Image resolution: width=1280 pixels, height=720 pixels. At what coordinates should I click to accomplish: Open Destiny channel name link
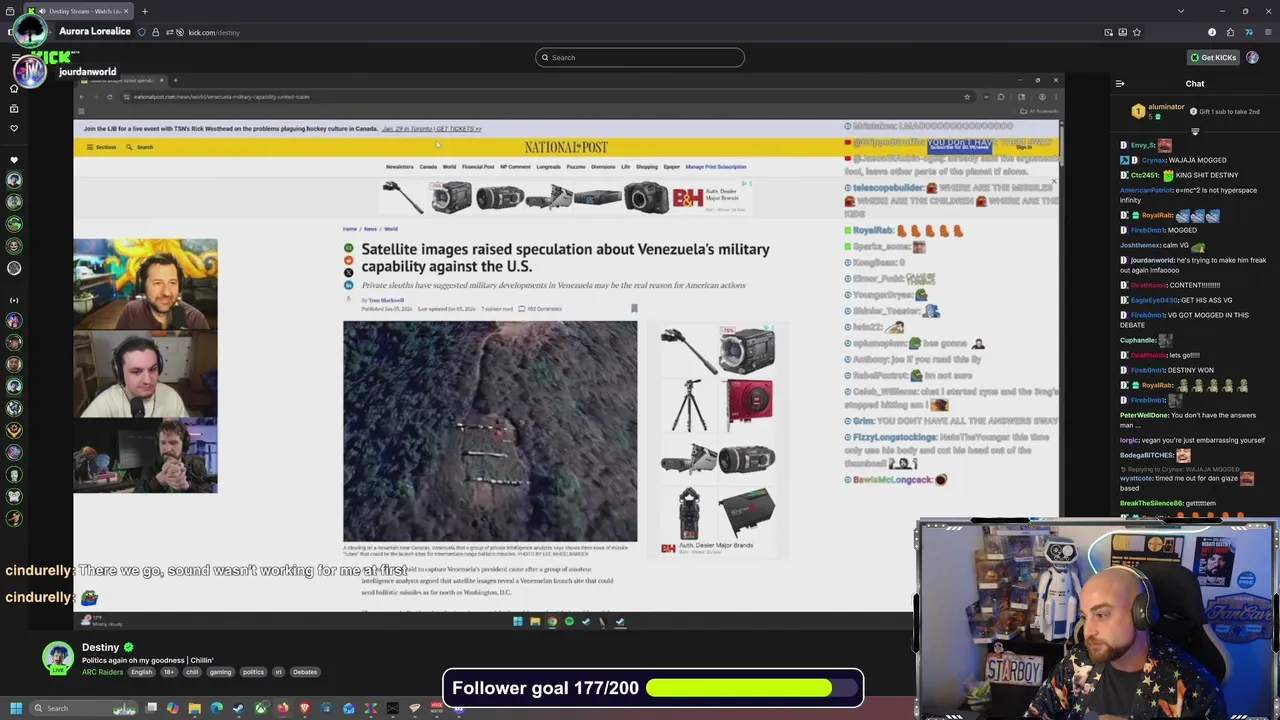tap(100, 647)
